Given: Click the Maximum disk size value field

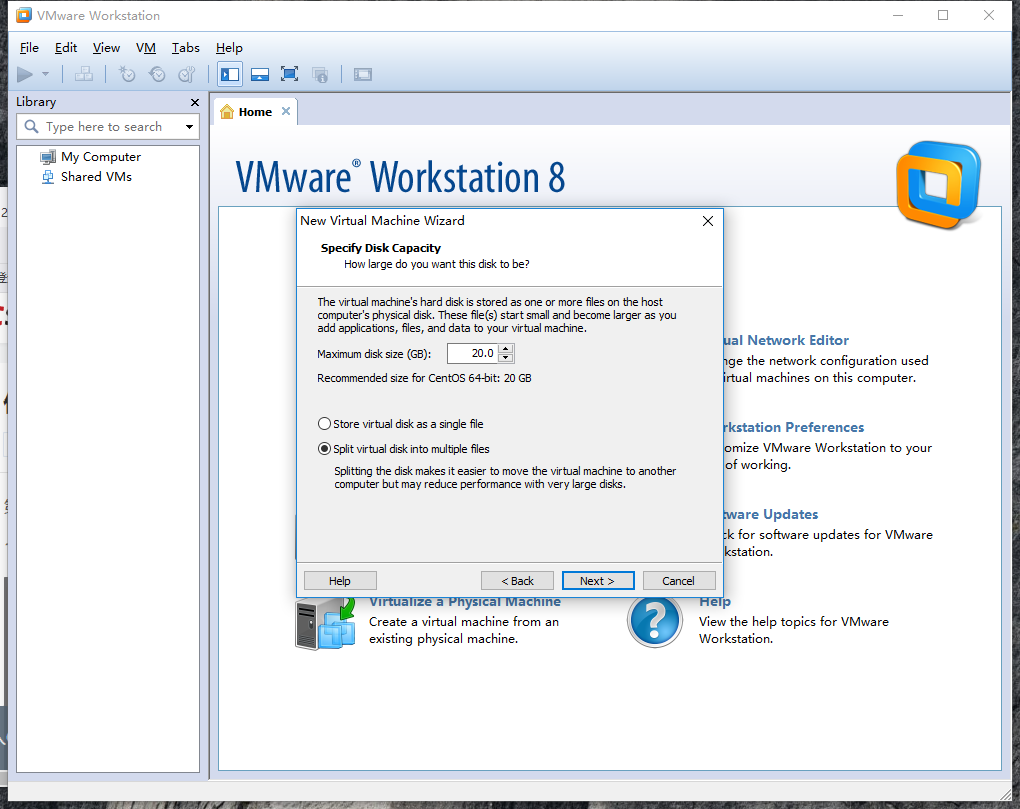Looking at the screenshot, I should pyautogui.click(x=473, y=353).
